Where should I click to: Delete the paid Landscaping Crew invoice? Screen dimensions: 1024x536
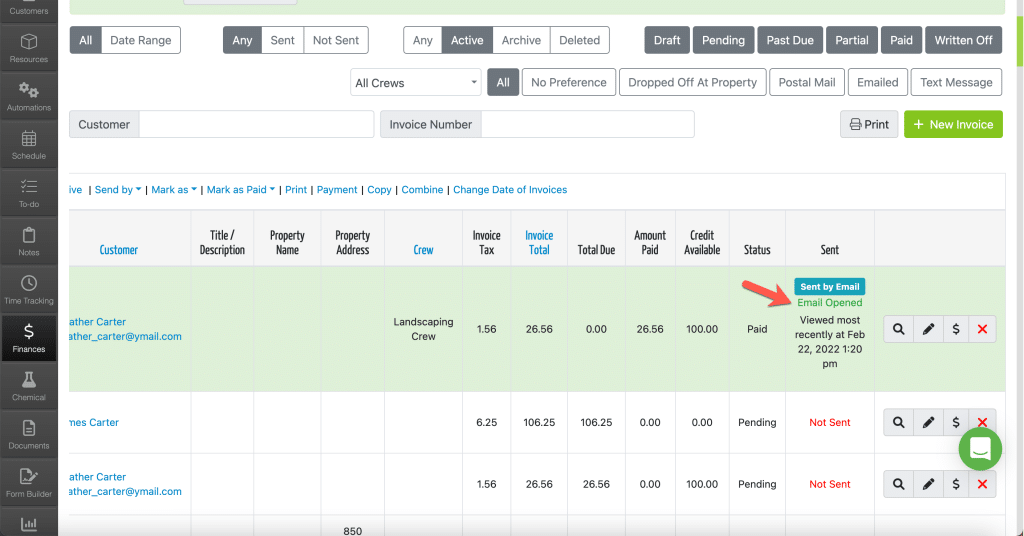(982, 329)
